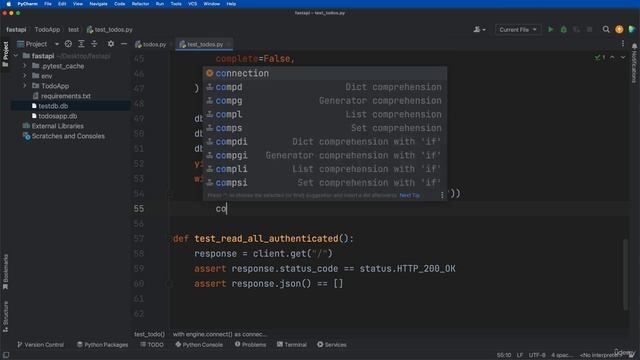Choose compl List comprehension template
This screenshot has width=640, height=360.
click(325, 114)
